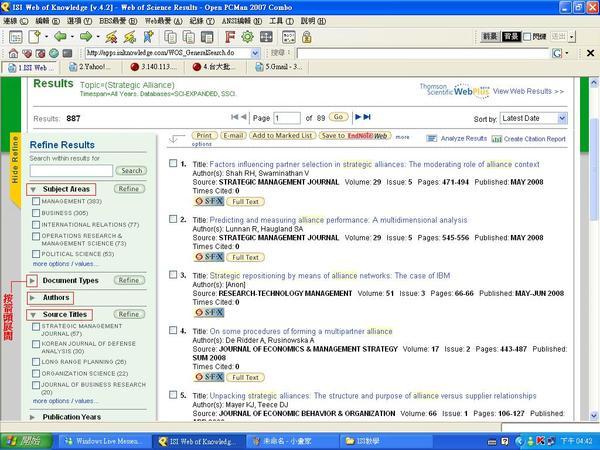Open the address bar URL dropdown
This screenshot has width=600, height=450.
pyautogui.click(x=255, y=53)
